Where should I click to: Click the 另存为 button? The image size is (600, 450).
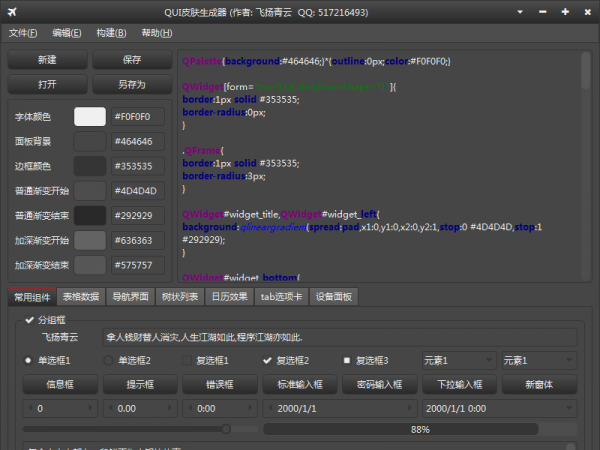coord(132,84)
